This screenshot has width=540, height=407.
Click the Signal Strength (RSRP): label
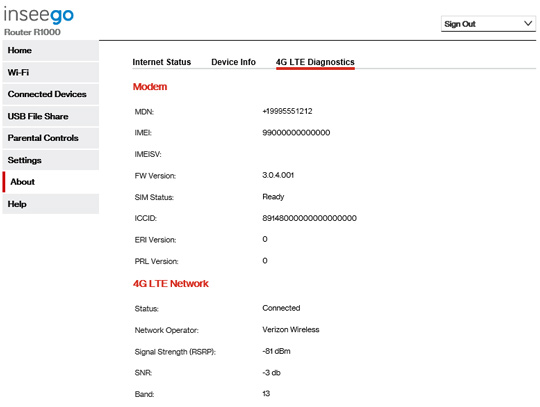point(175,352)
